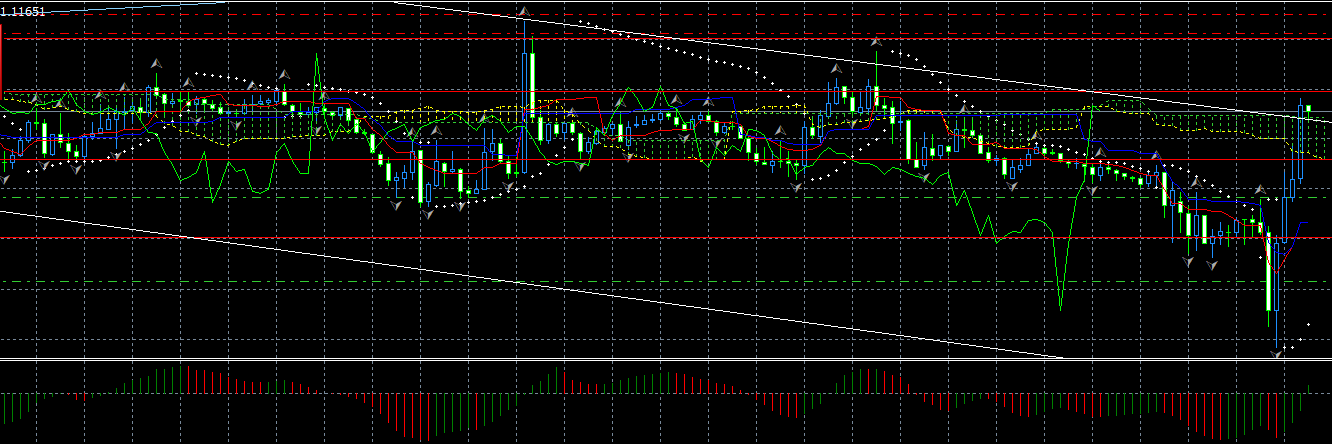This screenshot has height=444, width=1332.
Task: Select the long white descending trendline above candles
Action: pos(860,62)
